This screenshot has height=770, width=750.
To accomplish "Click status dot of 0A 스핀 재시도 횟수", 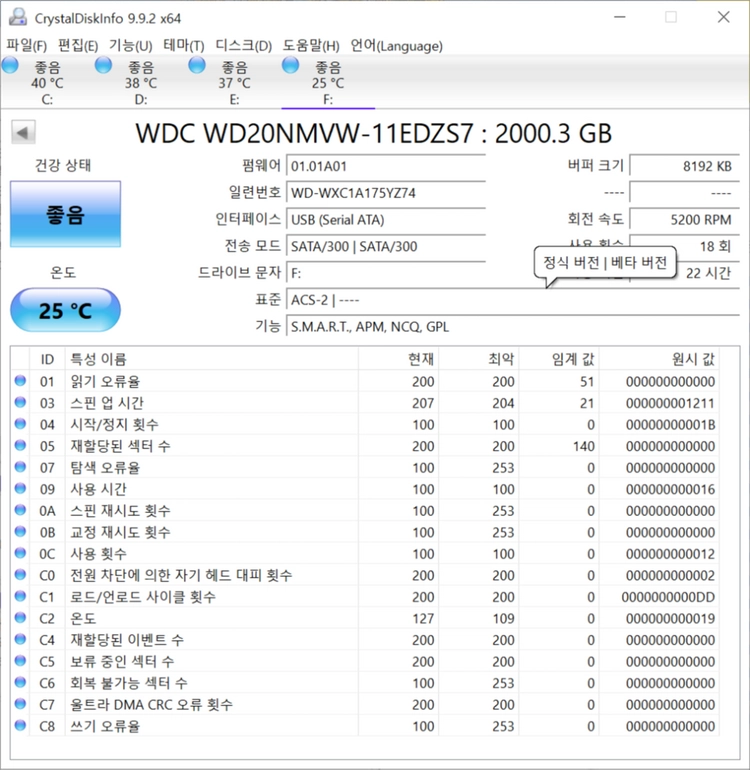I will [x=20, y=510].
